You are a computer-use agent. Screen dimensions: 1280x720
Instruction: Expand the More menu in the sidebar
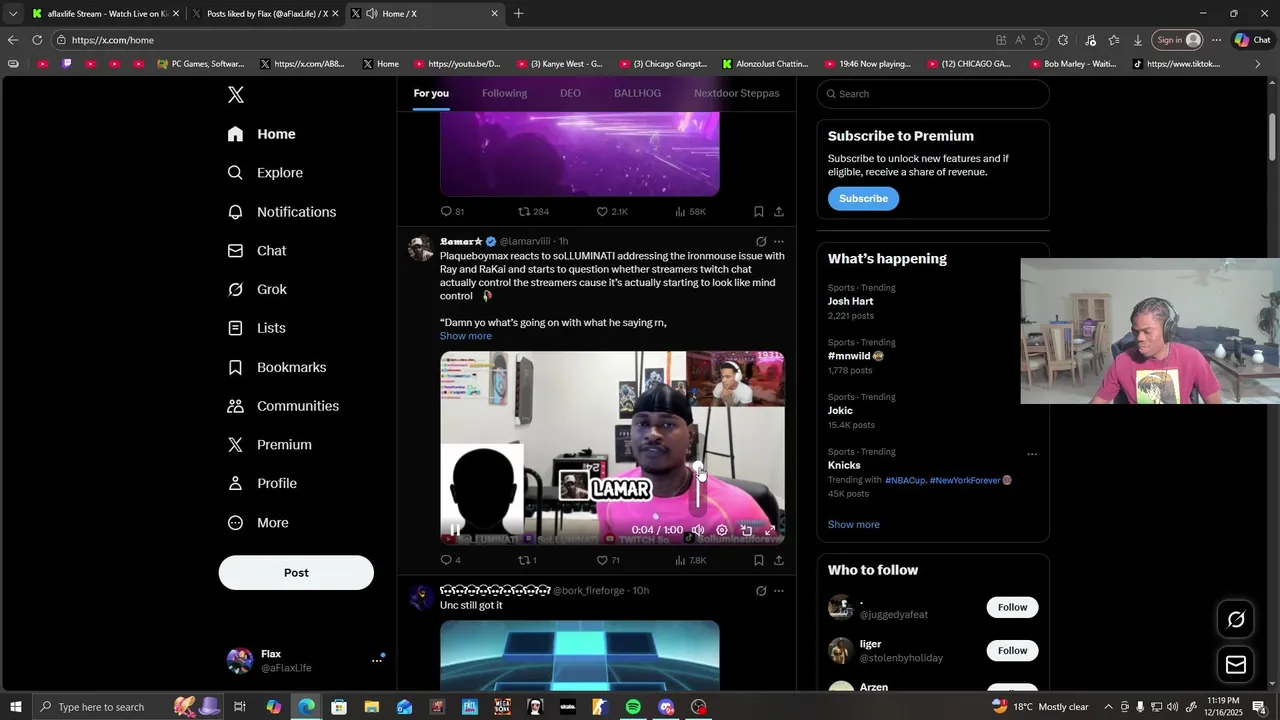point(258,523)
